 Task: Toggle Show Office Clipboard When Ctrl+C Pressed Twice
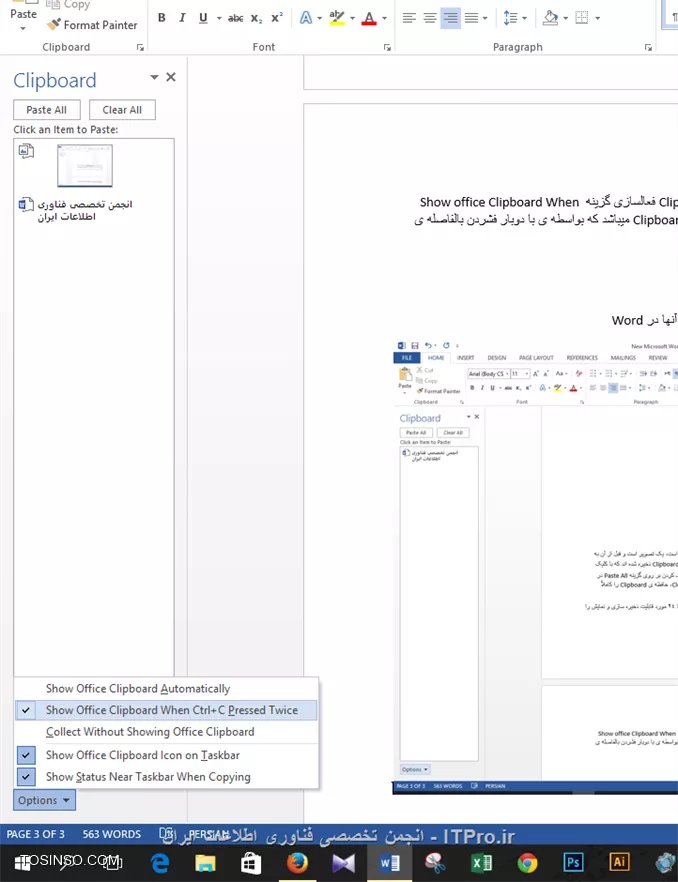coord(166,710)
